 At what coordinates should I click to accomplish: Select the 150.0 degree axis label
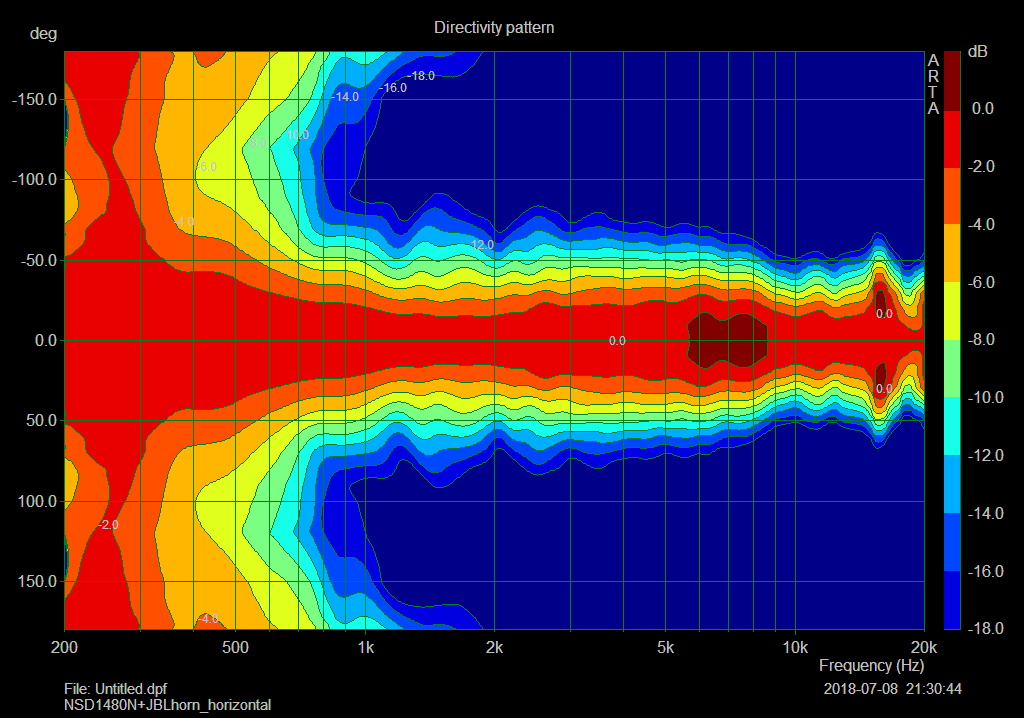coord(38,581)
